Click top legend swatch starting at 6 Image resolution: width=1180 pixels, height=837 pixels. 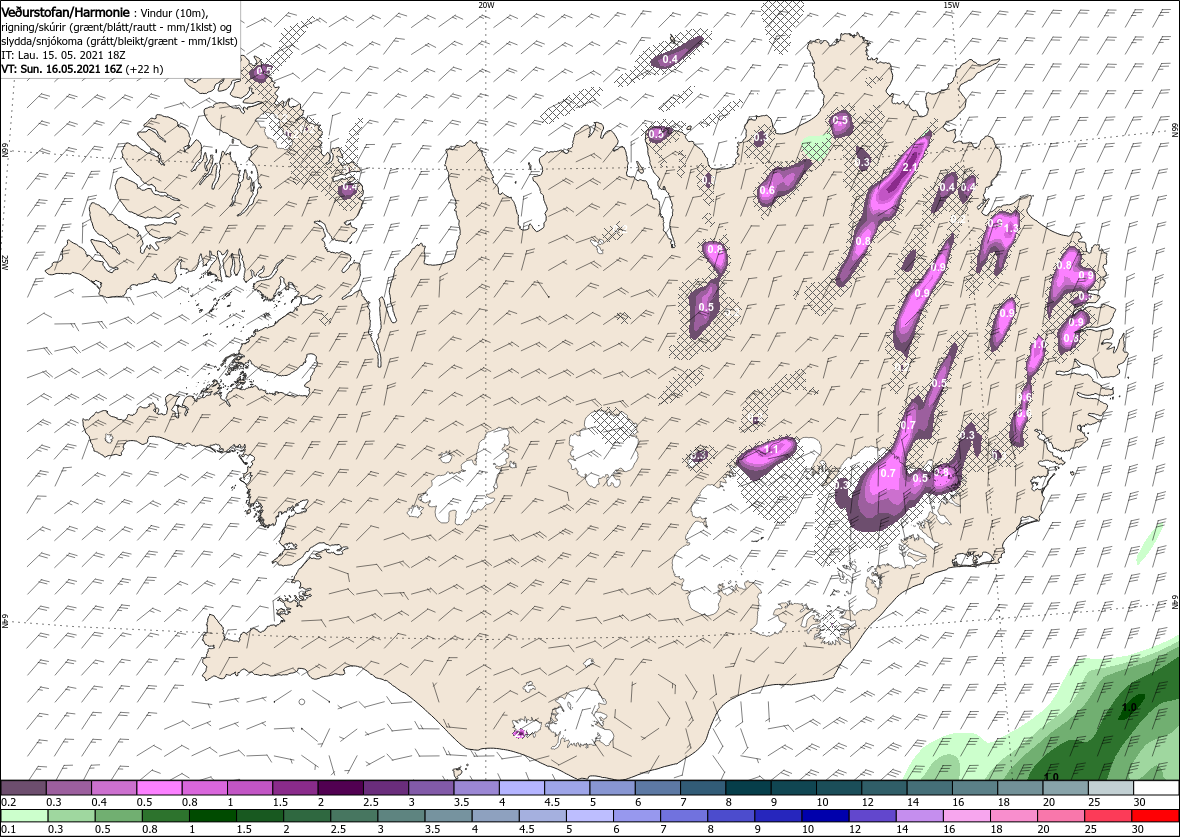coord(658,787)
